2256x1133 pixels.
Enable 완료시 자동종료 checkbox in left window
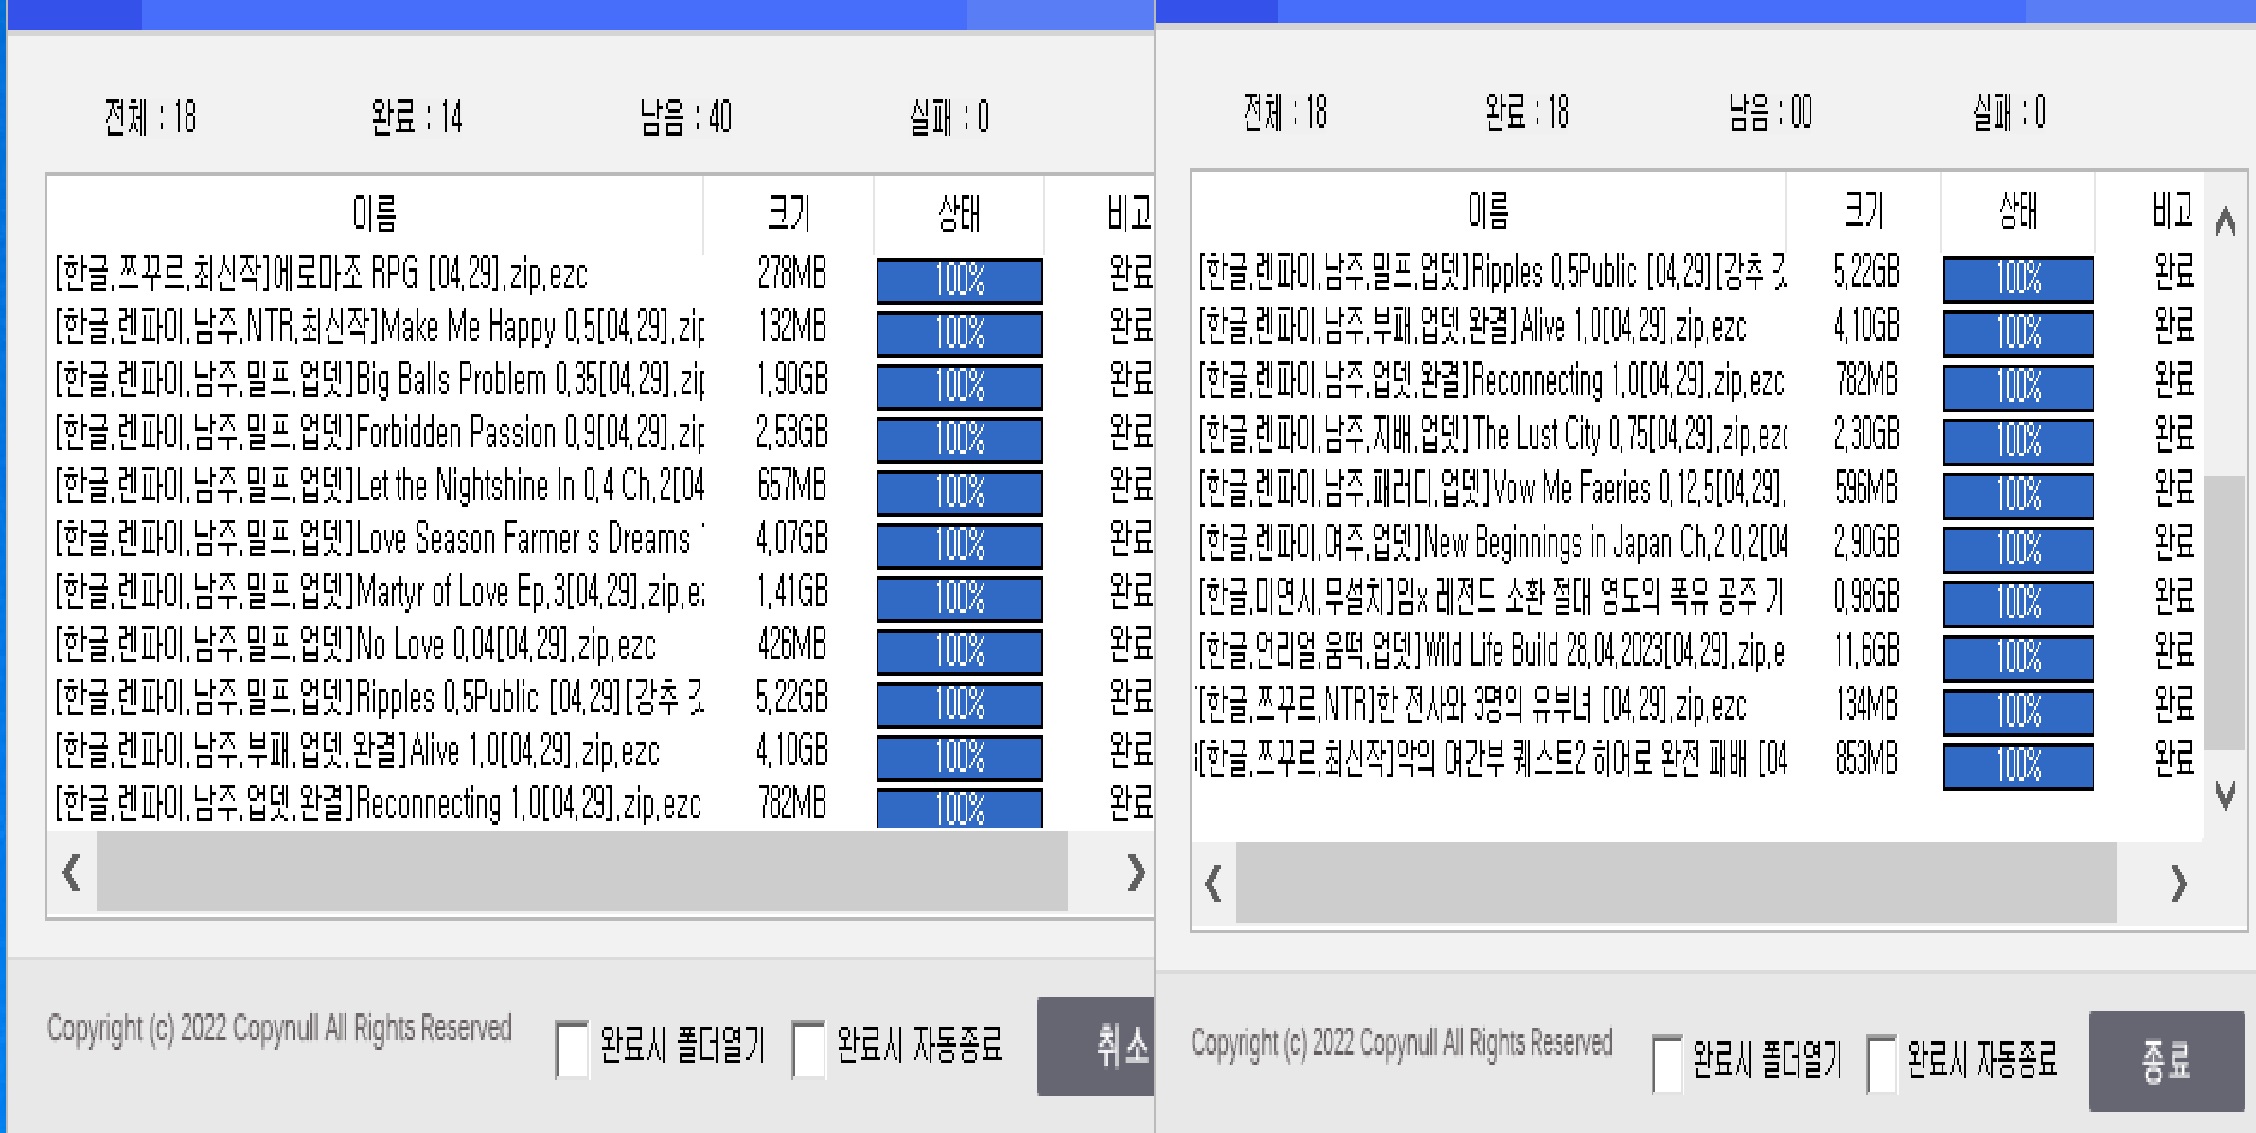(808, 1049)
